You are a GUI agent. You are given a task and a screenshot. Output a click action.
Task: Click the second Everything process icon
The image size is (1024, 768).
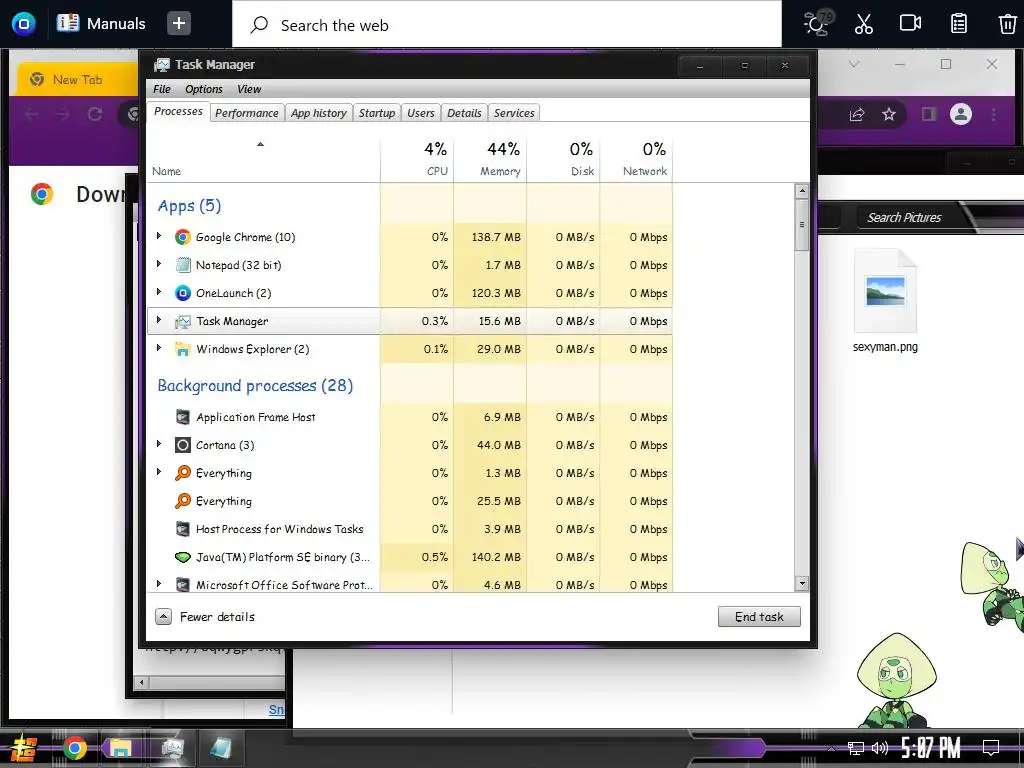[x=183, y=501]
